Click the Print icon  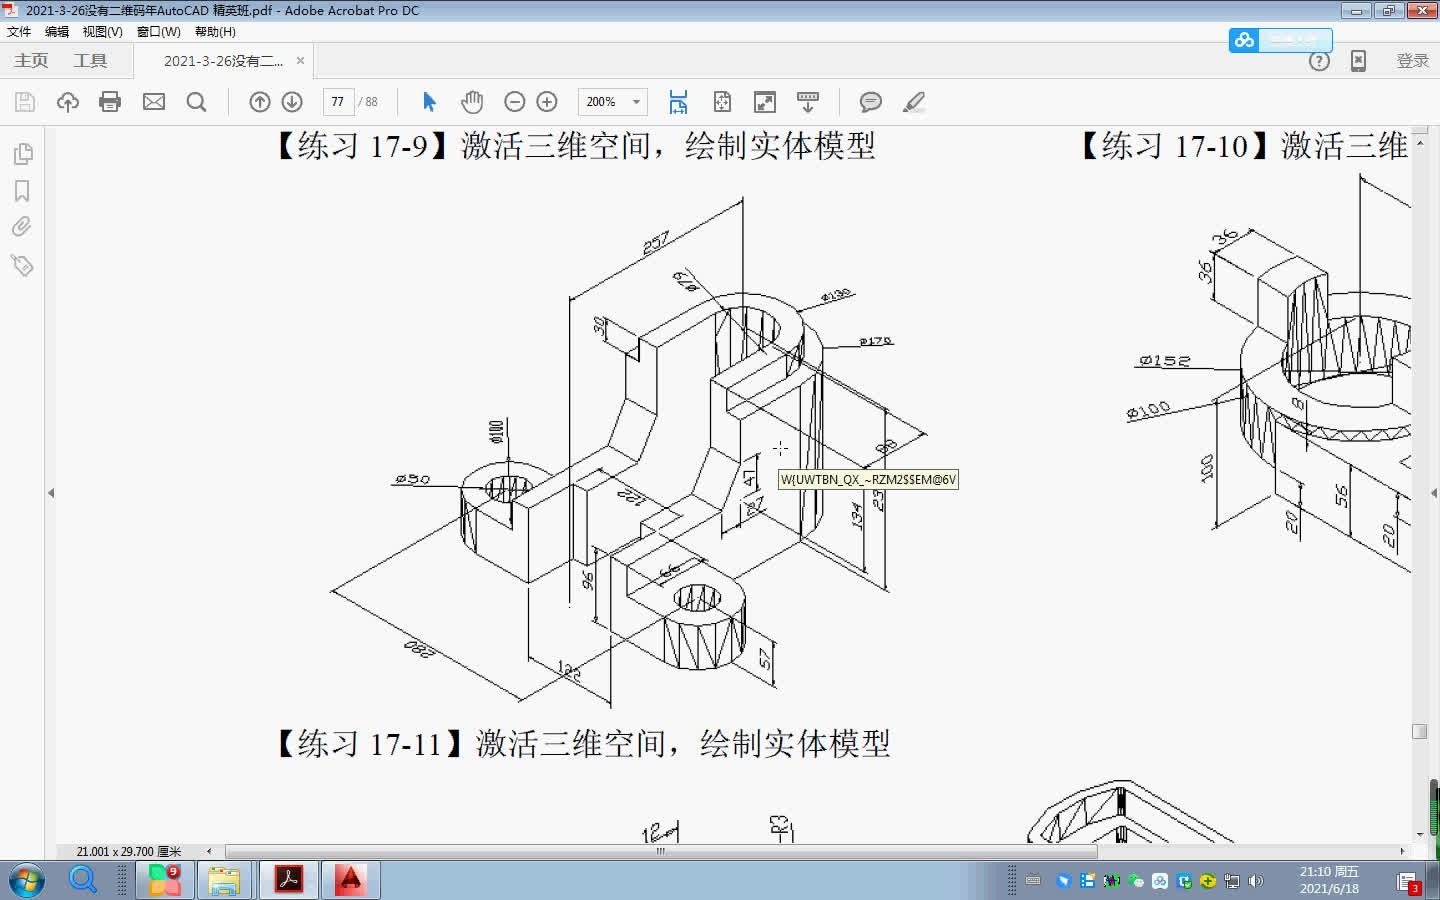[x=110, y=101]
